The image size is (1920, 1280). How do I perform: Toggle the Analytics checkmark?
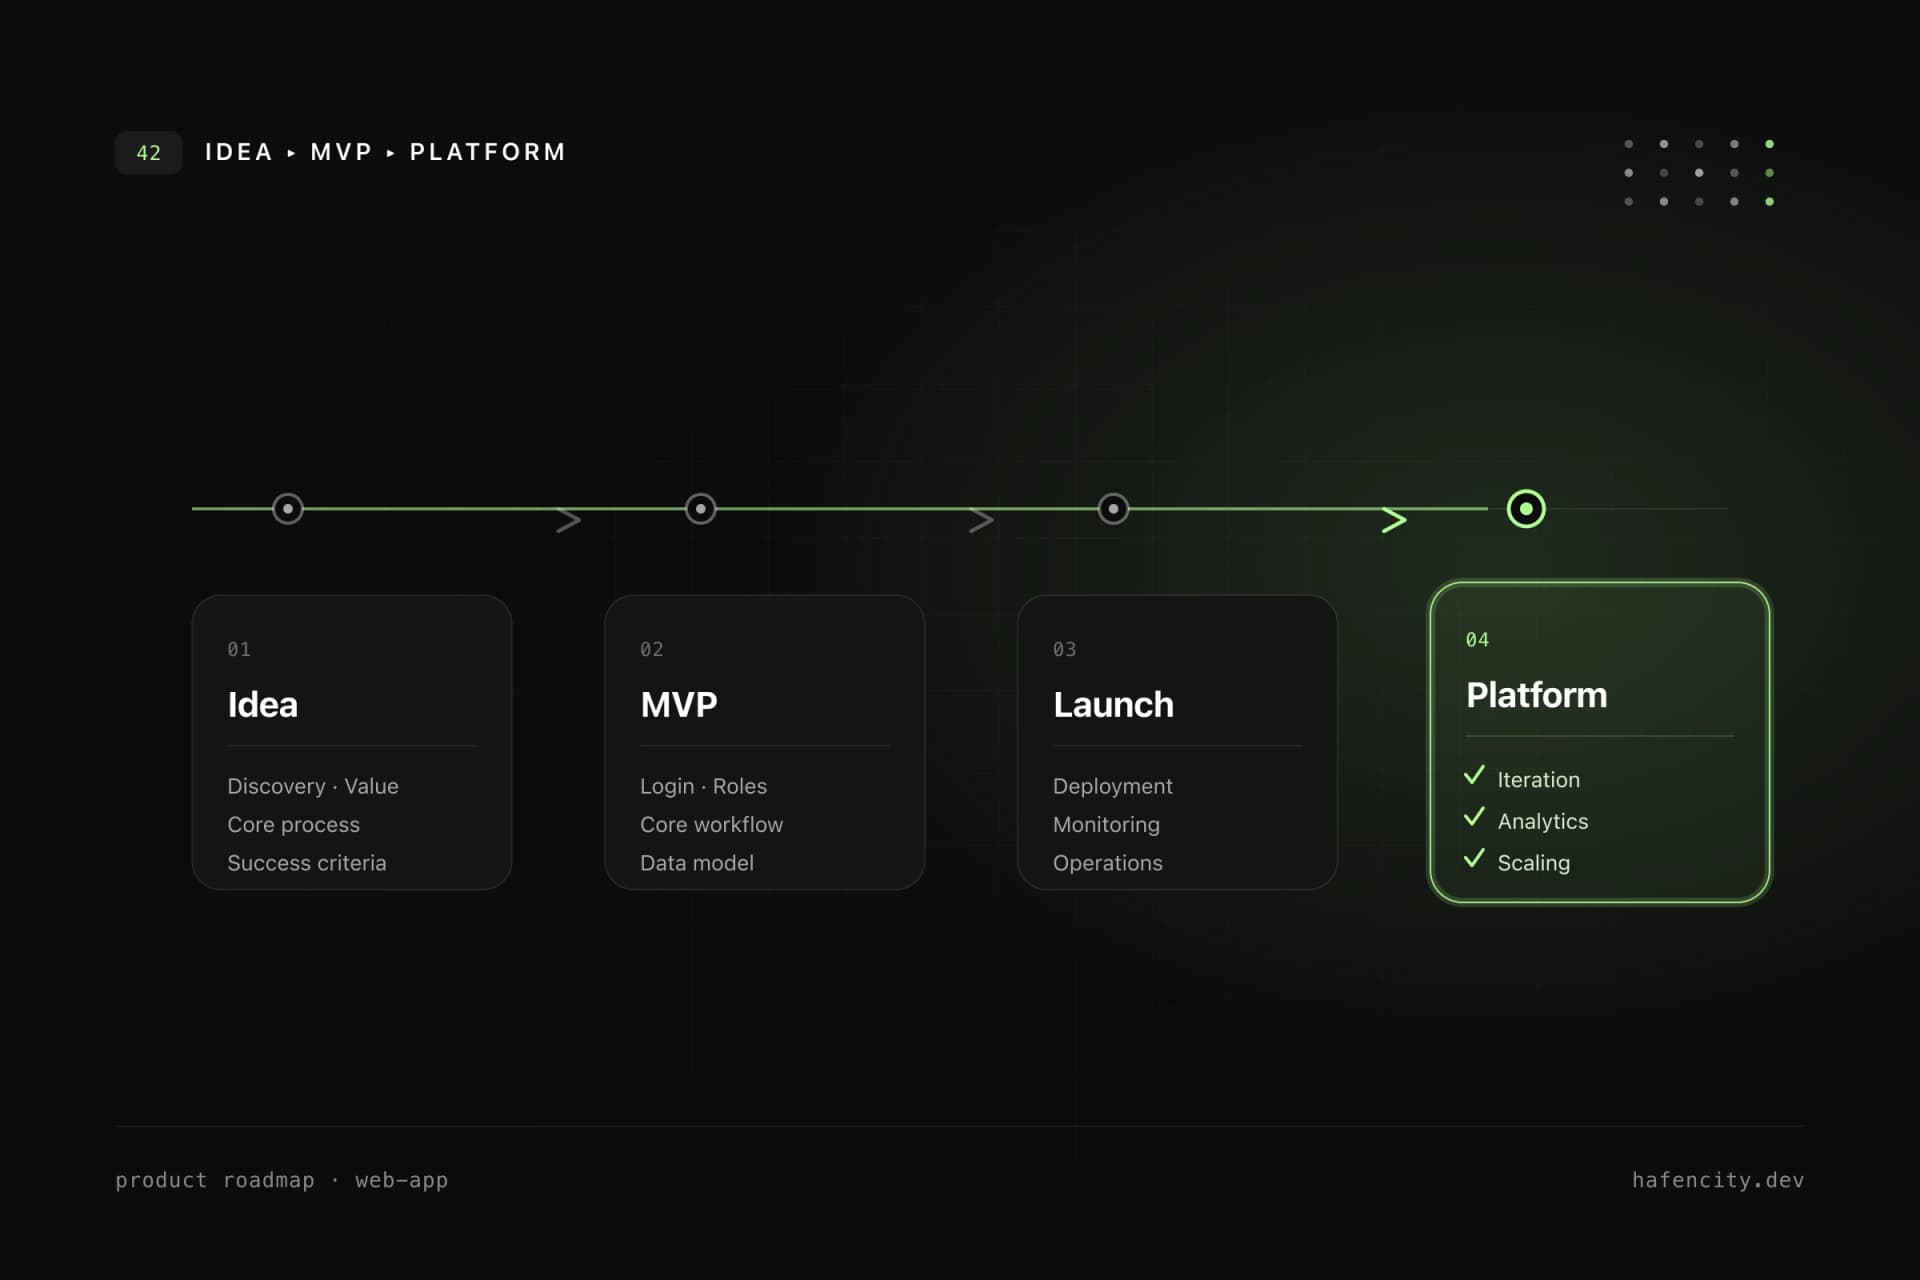[x=1474, y=817]
